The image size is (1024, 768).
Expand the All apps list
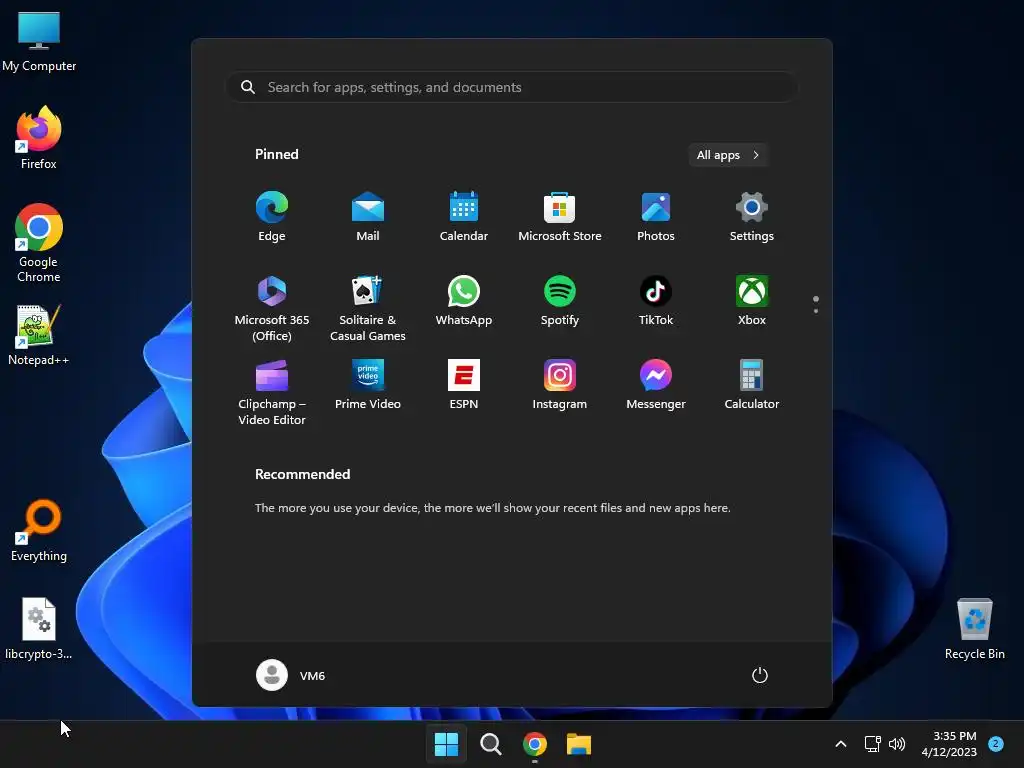point(728,155)
